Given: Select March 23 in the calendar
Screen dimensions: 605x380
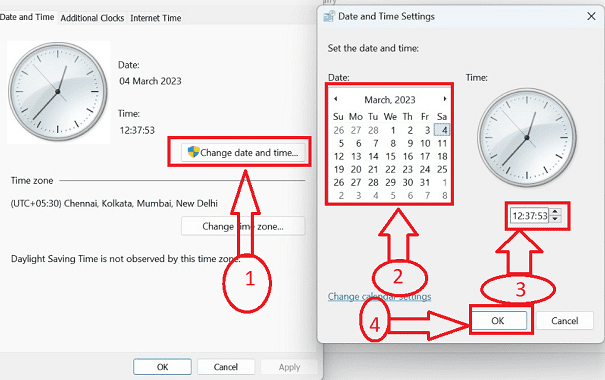Looking at the screenshot, I should pos(408,169).
